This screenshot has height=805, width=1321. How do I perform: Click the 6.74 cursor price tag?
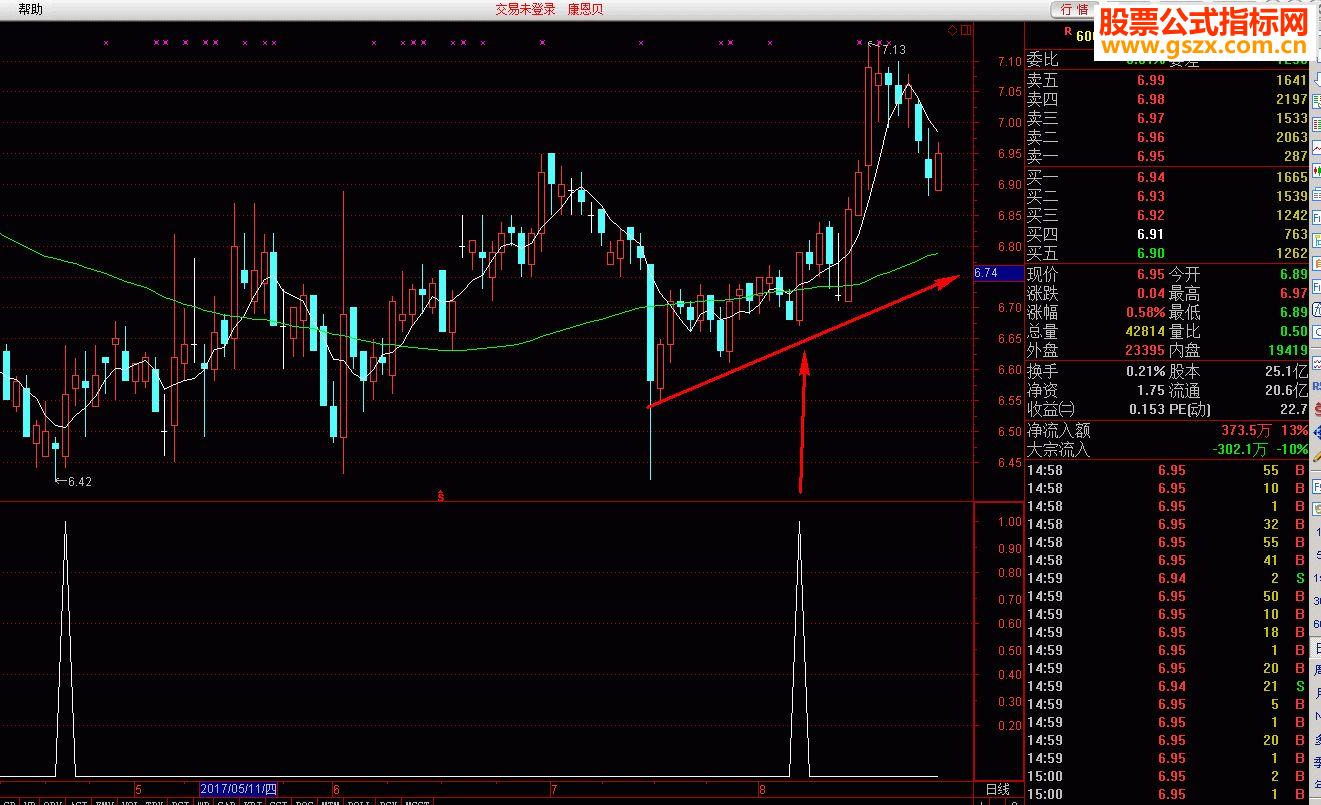[997, 273]
